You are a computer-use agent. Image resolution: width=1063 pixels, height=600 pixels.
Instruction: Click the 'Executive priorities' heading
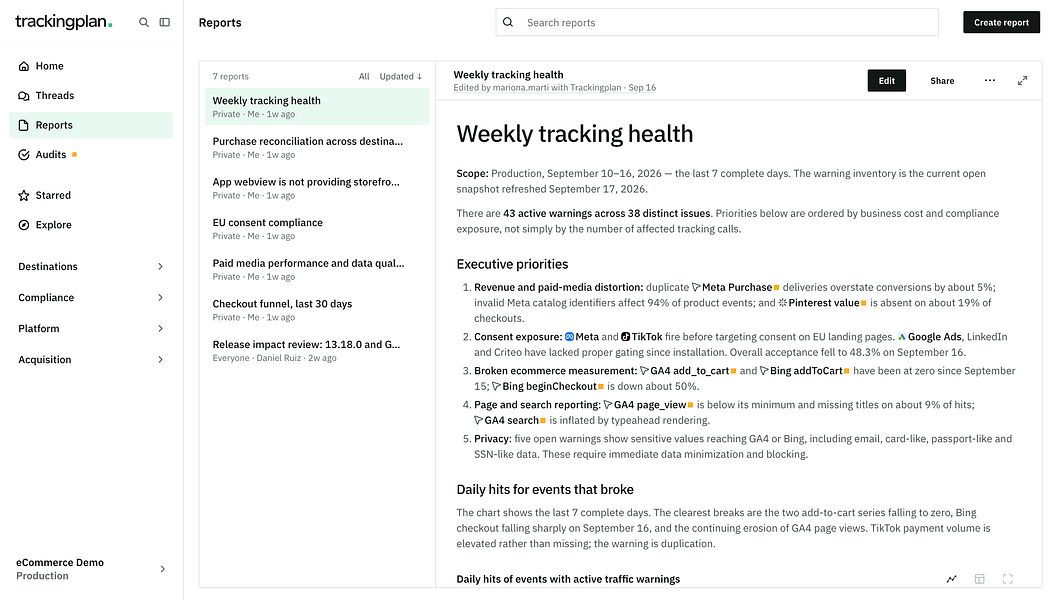click(x=513, y=264)
